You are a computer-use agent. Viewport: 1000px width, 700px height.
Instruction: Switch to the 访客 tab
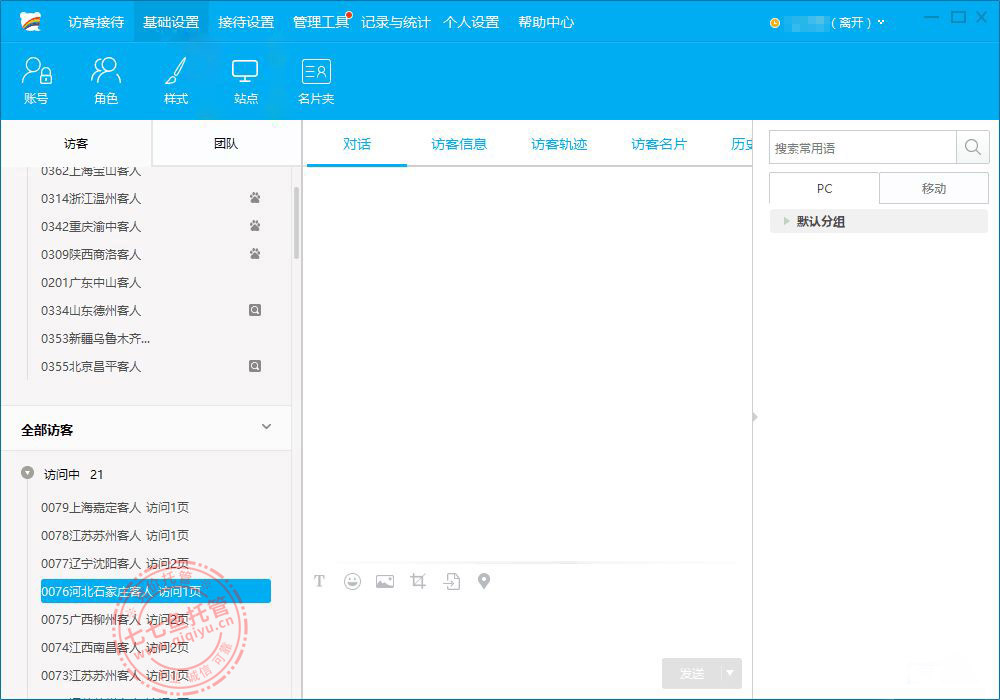pos(76,143)
